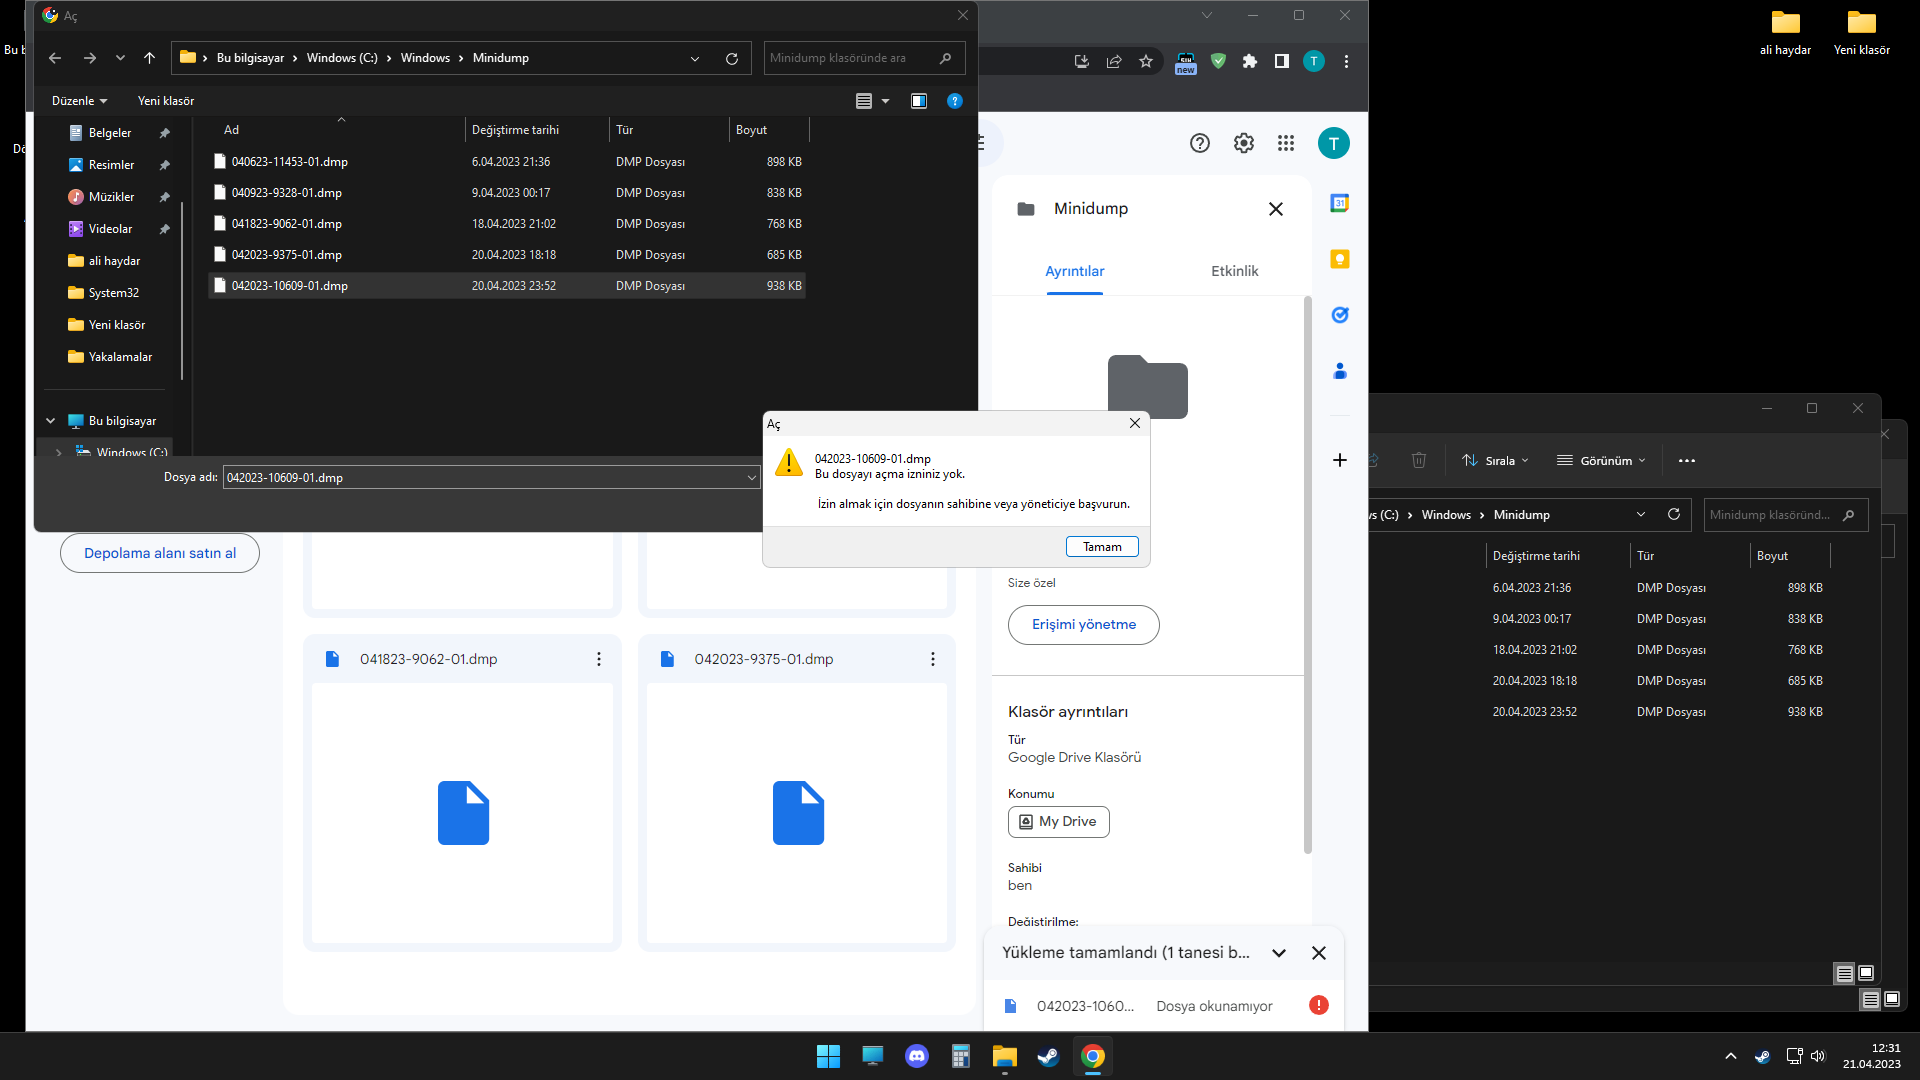Switch to the Etkinlik tab

pos(1234,271)
